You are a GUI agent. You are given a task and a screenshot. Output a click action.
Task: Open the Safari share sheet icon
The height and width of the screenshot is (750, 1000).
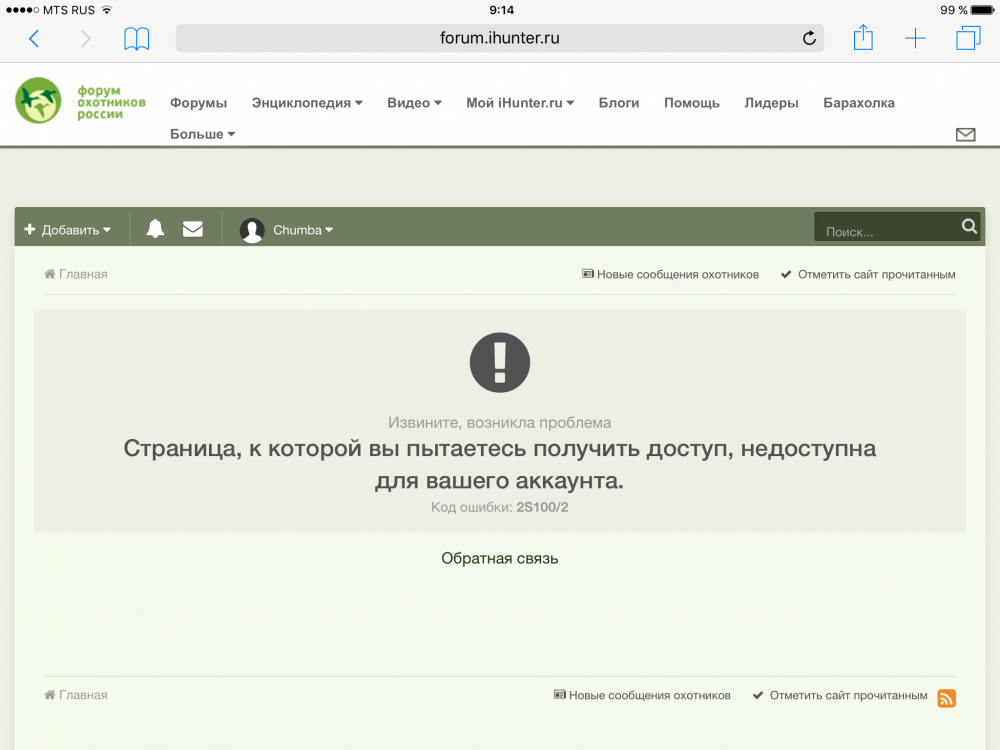pyautogui.click(x=863, y=39)
